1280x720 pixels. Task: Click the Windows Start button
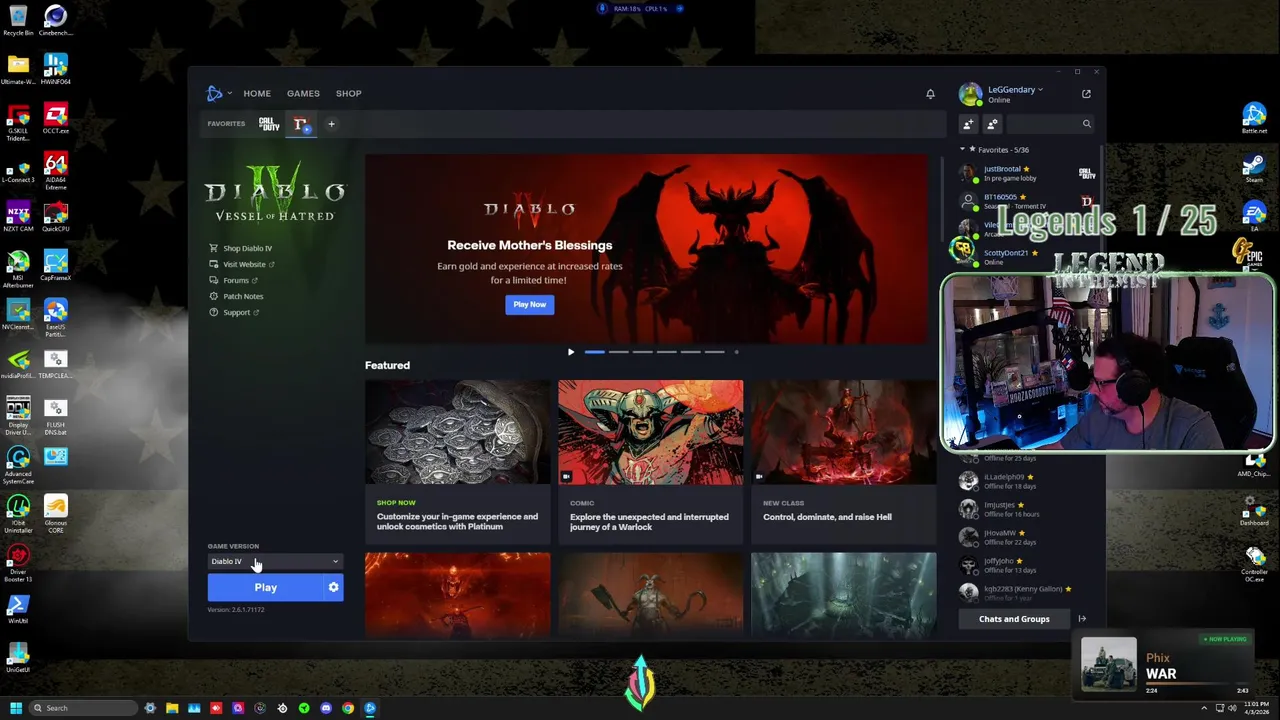(16, 708)
